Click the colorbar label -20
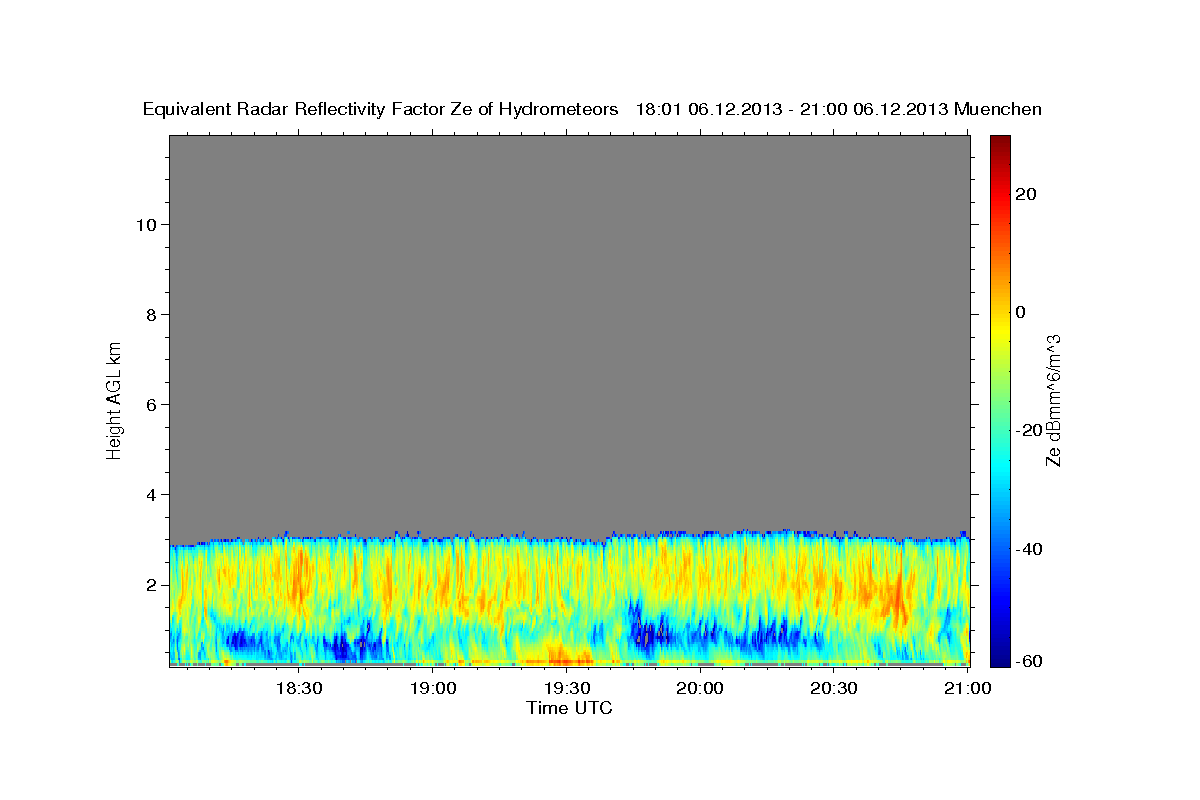 [x=1029, y=430]
